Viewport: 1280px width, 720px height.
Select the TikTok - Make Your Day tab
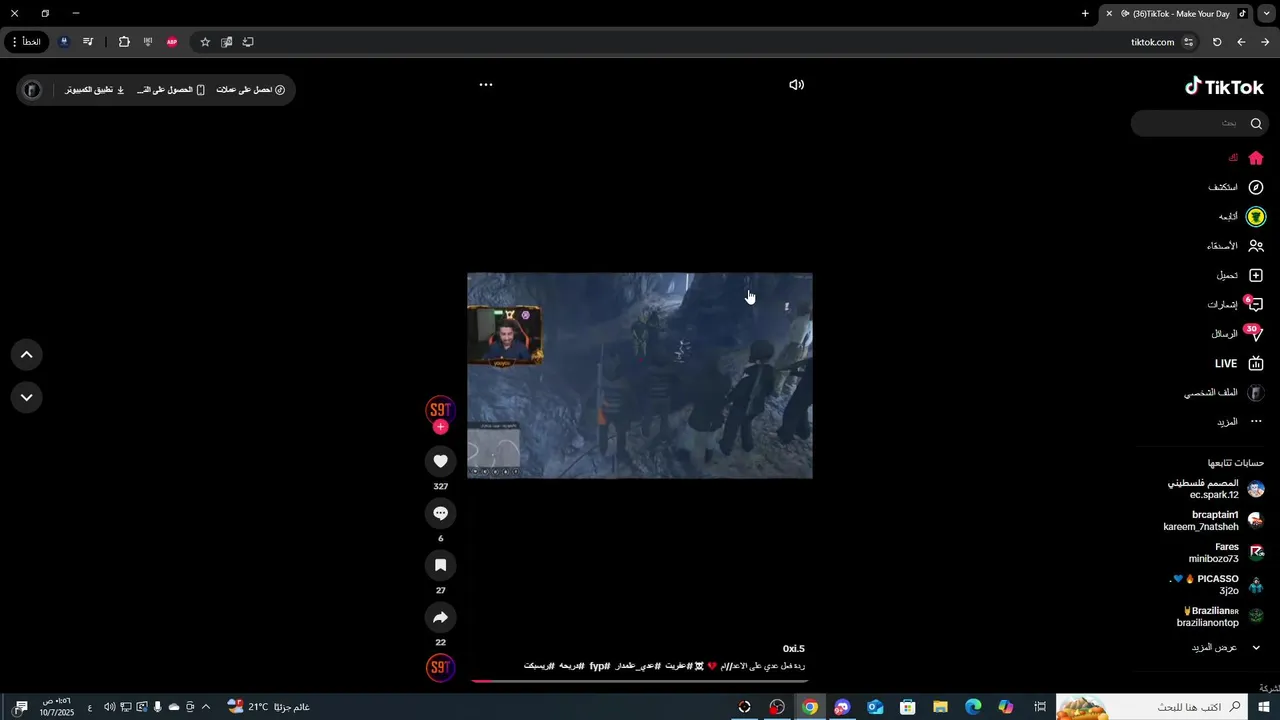click(1176, 14)
